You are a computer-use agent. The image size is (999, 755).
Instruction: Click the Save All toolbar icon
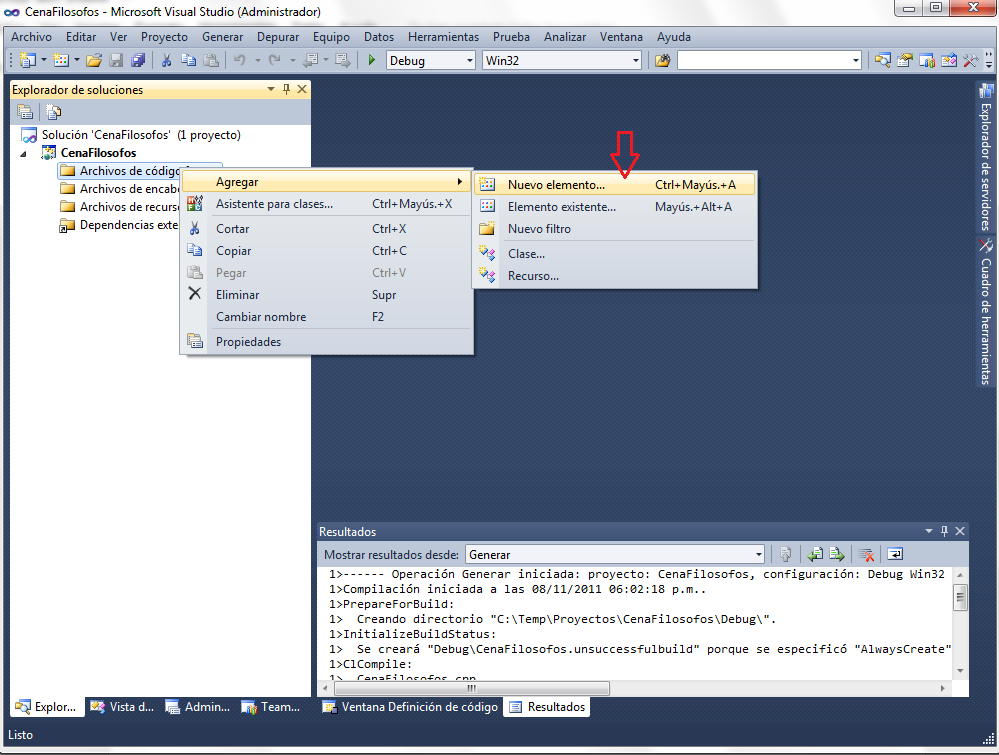click(x=138, y=61)
